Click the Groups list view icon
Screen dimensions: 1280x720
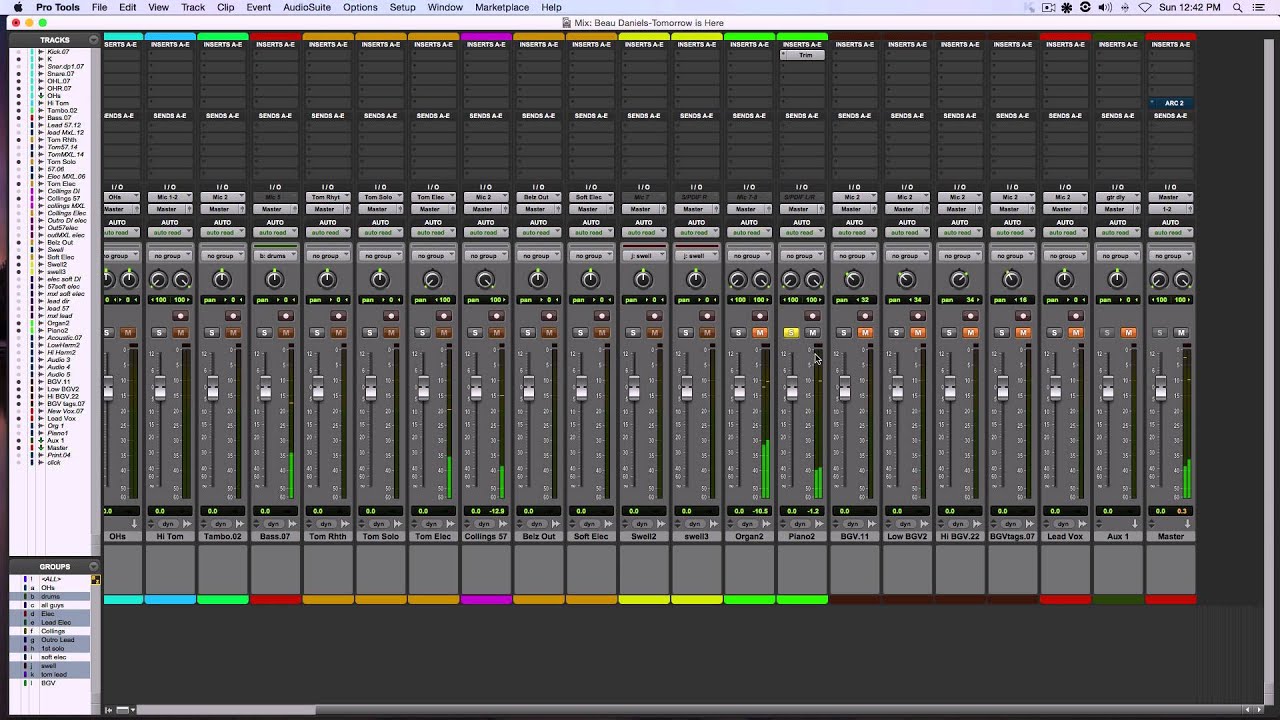coord(96,579)
